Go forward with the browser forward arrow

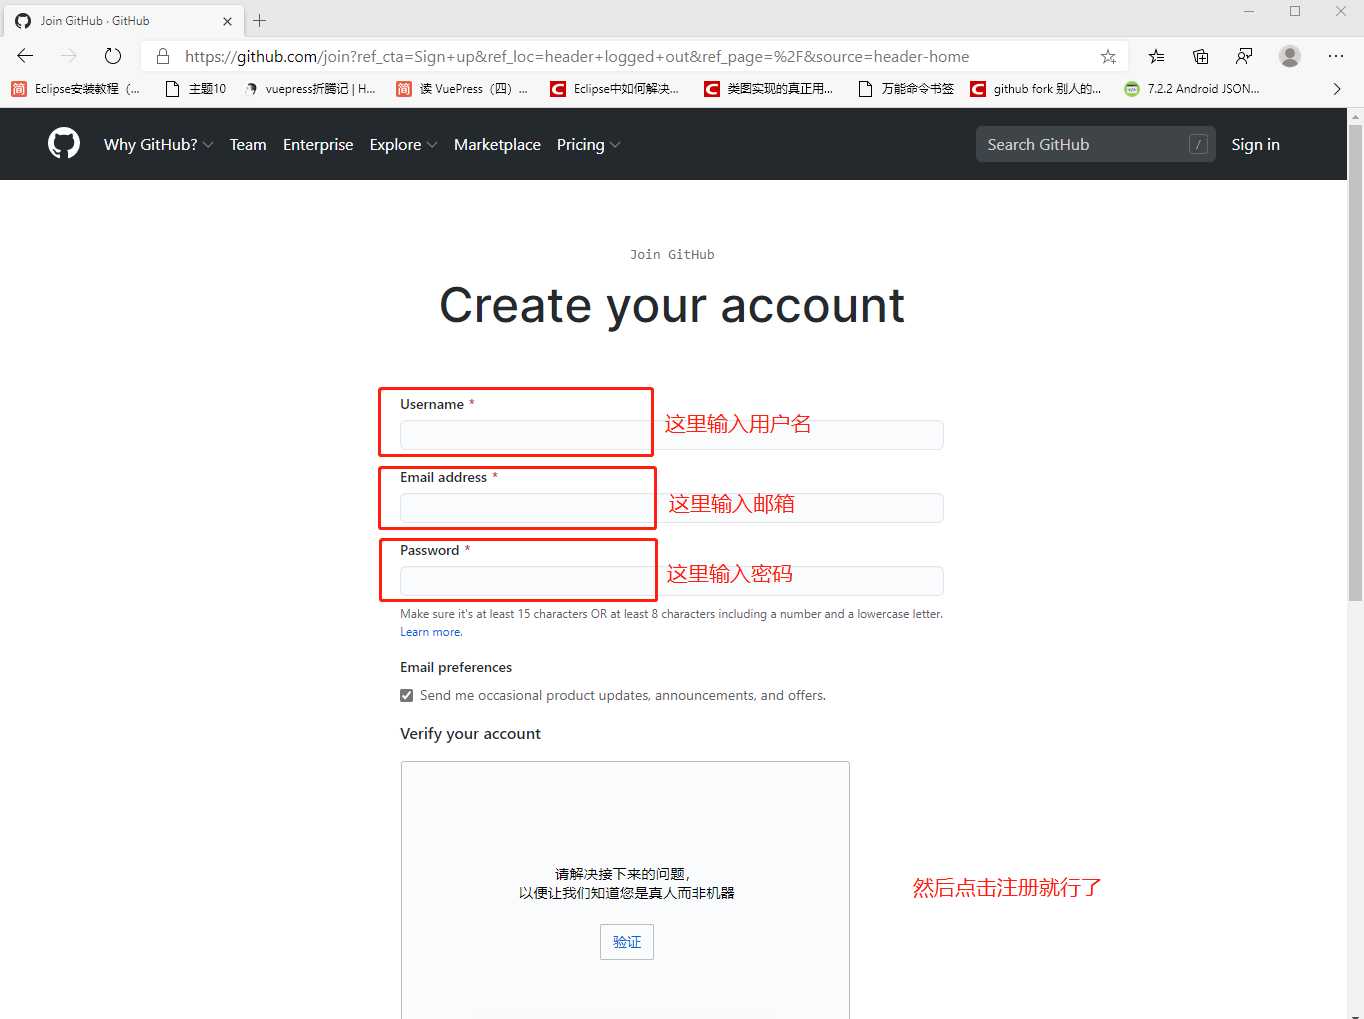coord(69,56)
